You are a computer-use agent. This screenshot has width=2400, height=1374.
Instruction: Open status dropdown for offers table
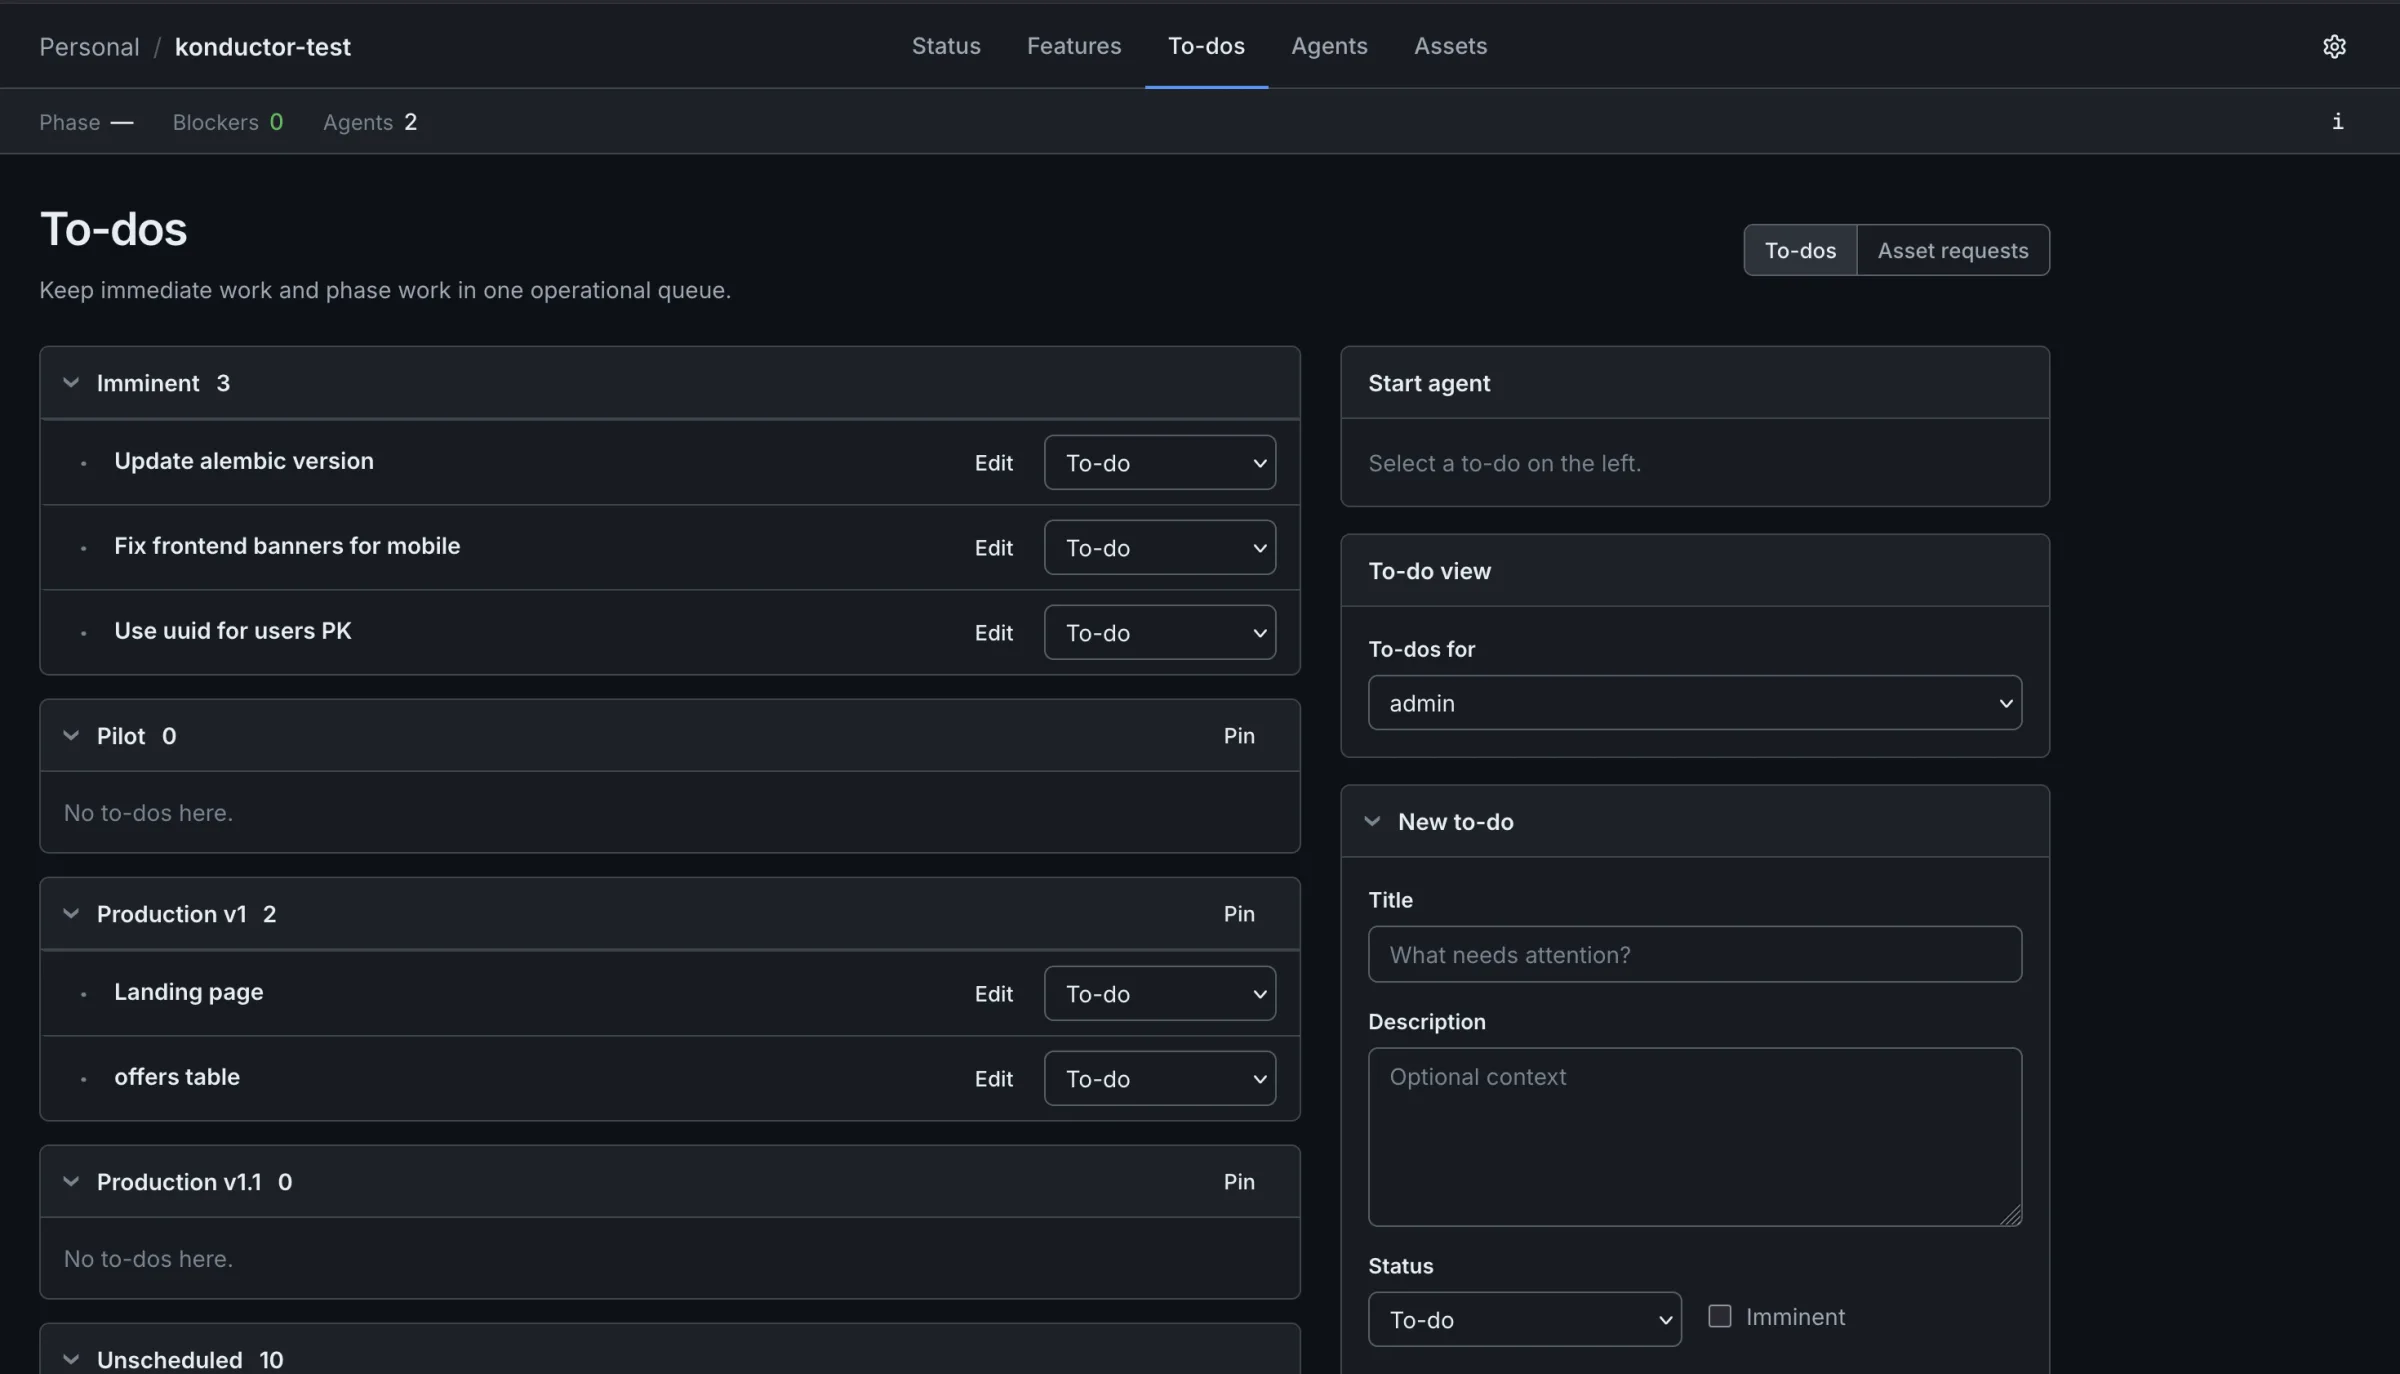[1160, 1079]
